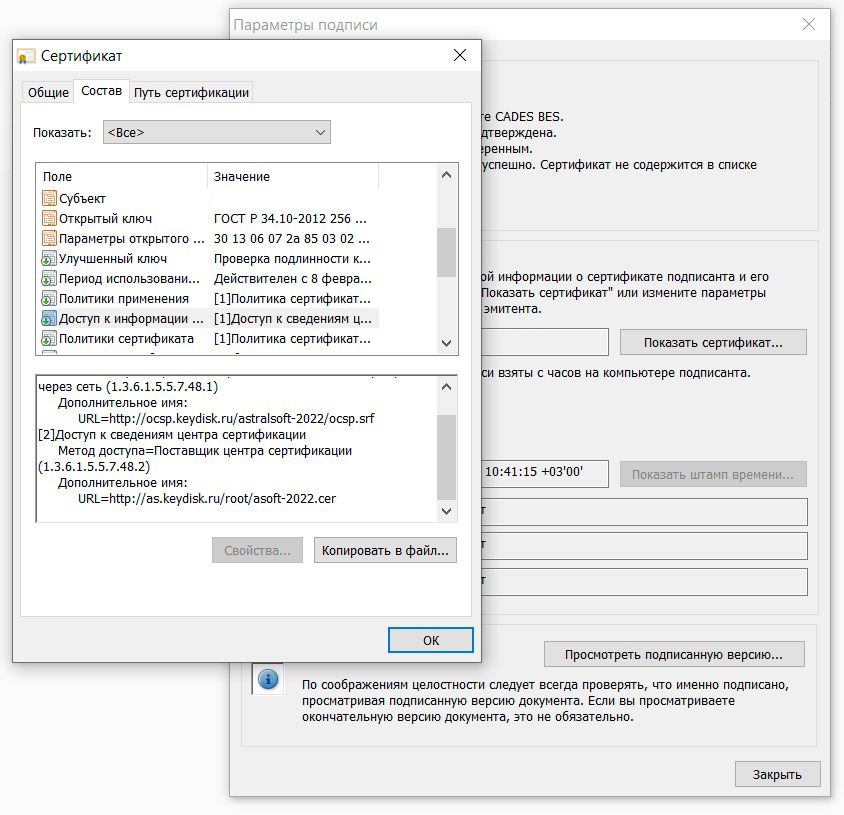Click the Параметры открытого ключа icon

pos(49,238)
